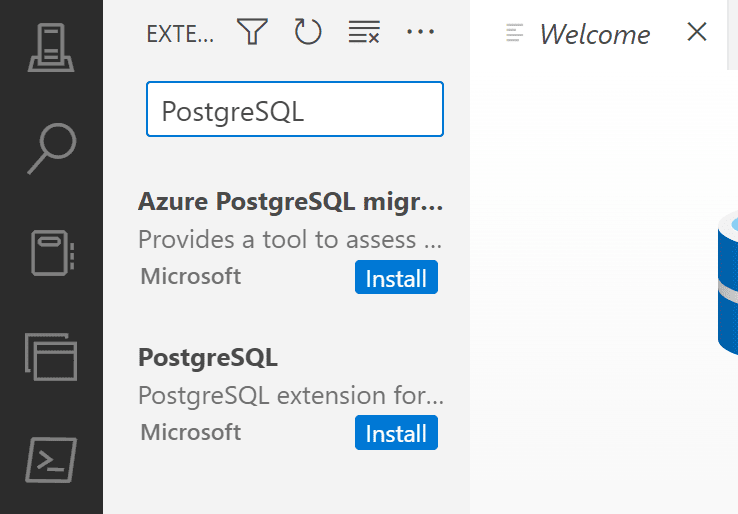738x514 pixels.
Task: Click Microsoft publisher under Azure PostgreSQL migration
Action: pos(191,276)
